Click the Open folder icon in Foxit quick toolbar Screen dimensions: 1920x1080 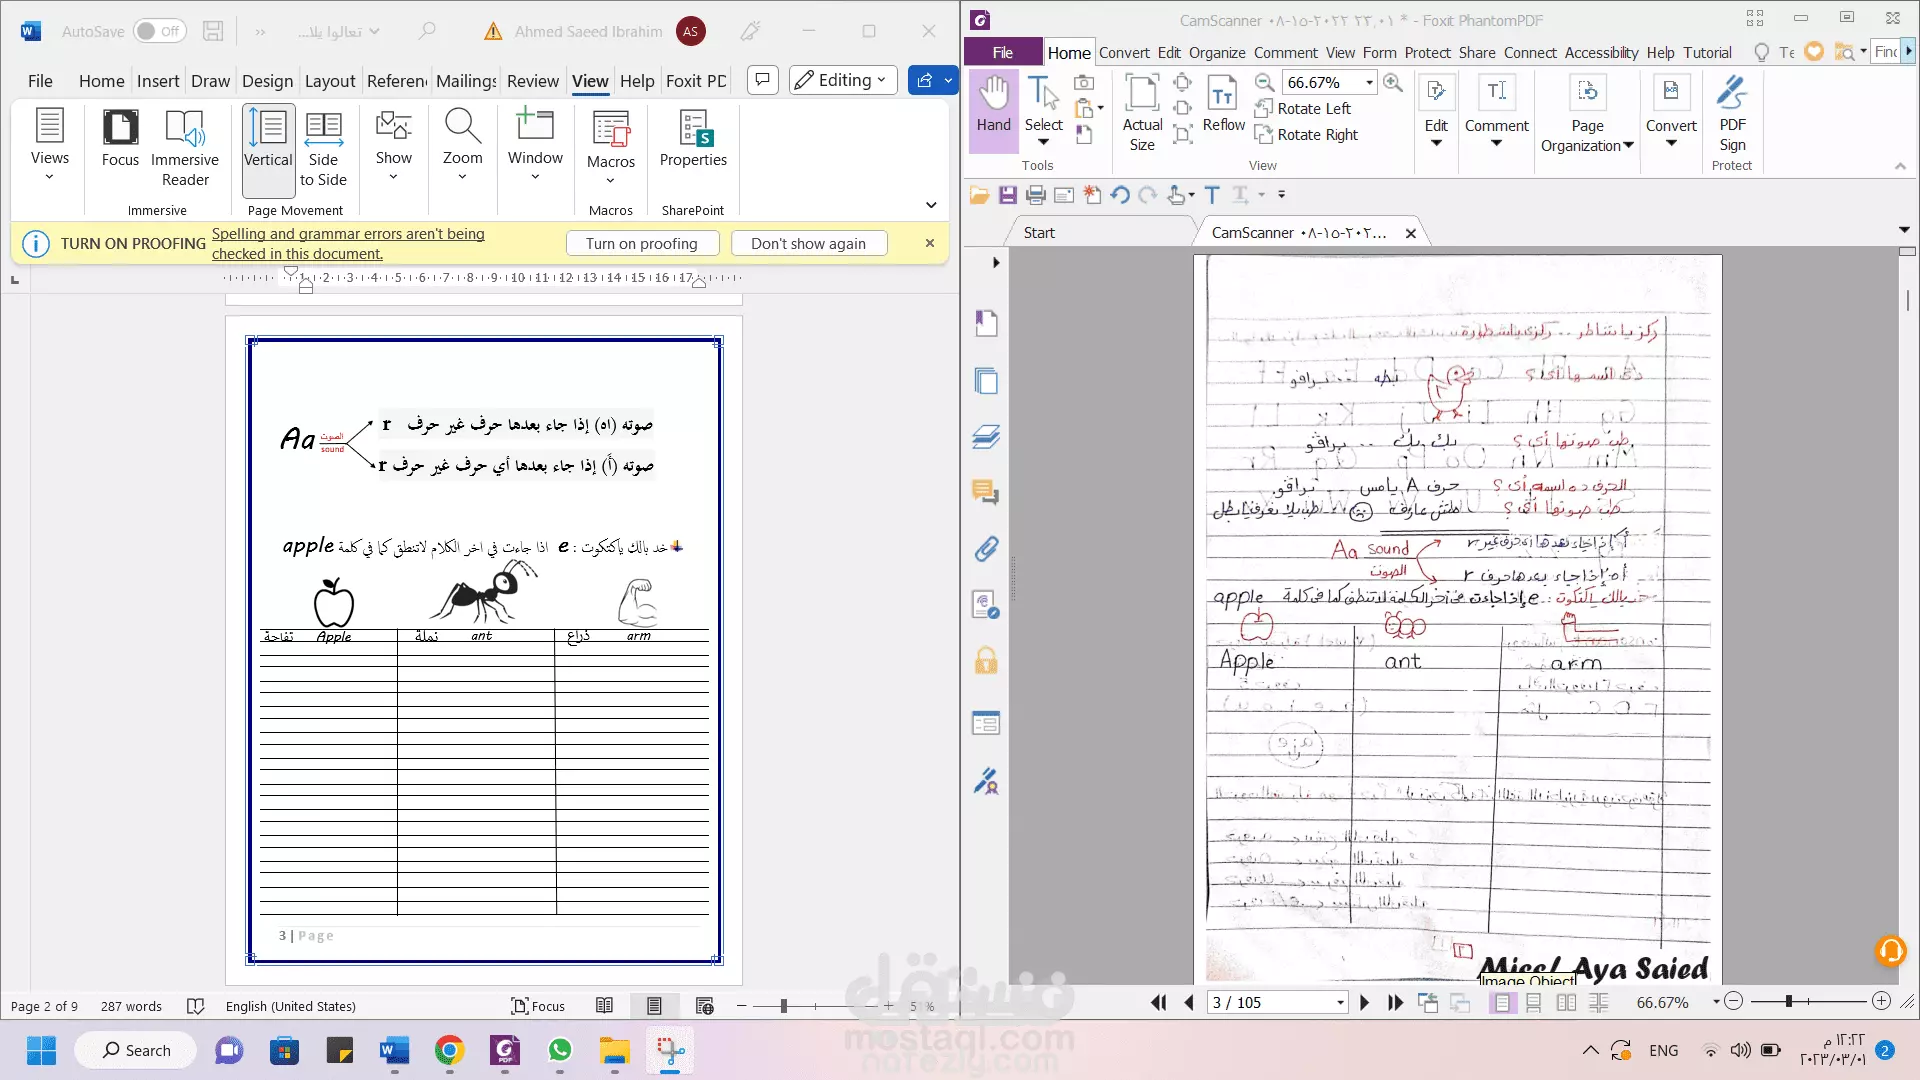[979, 195]
